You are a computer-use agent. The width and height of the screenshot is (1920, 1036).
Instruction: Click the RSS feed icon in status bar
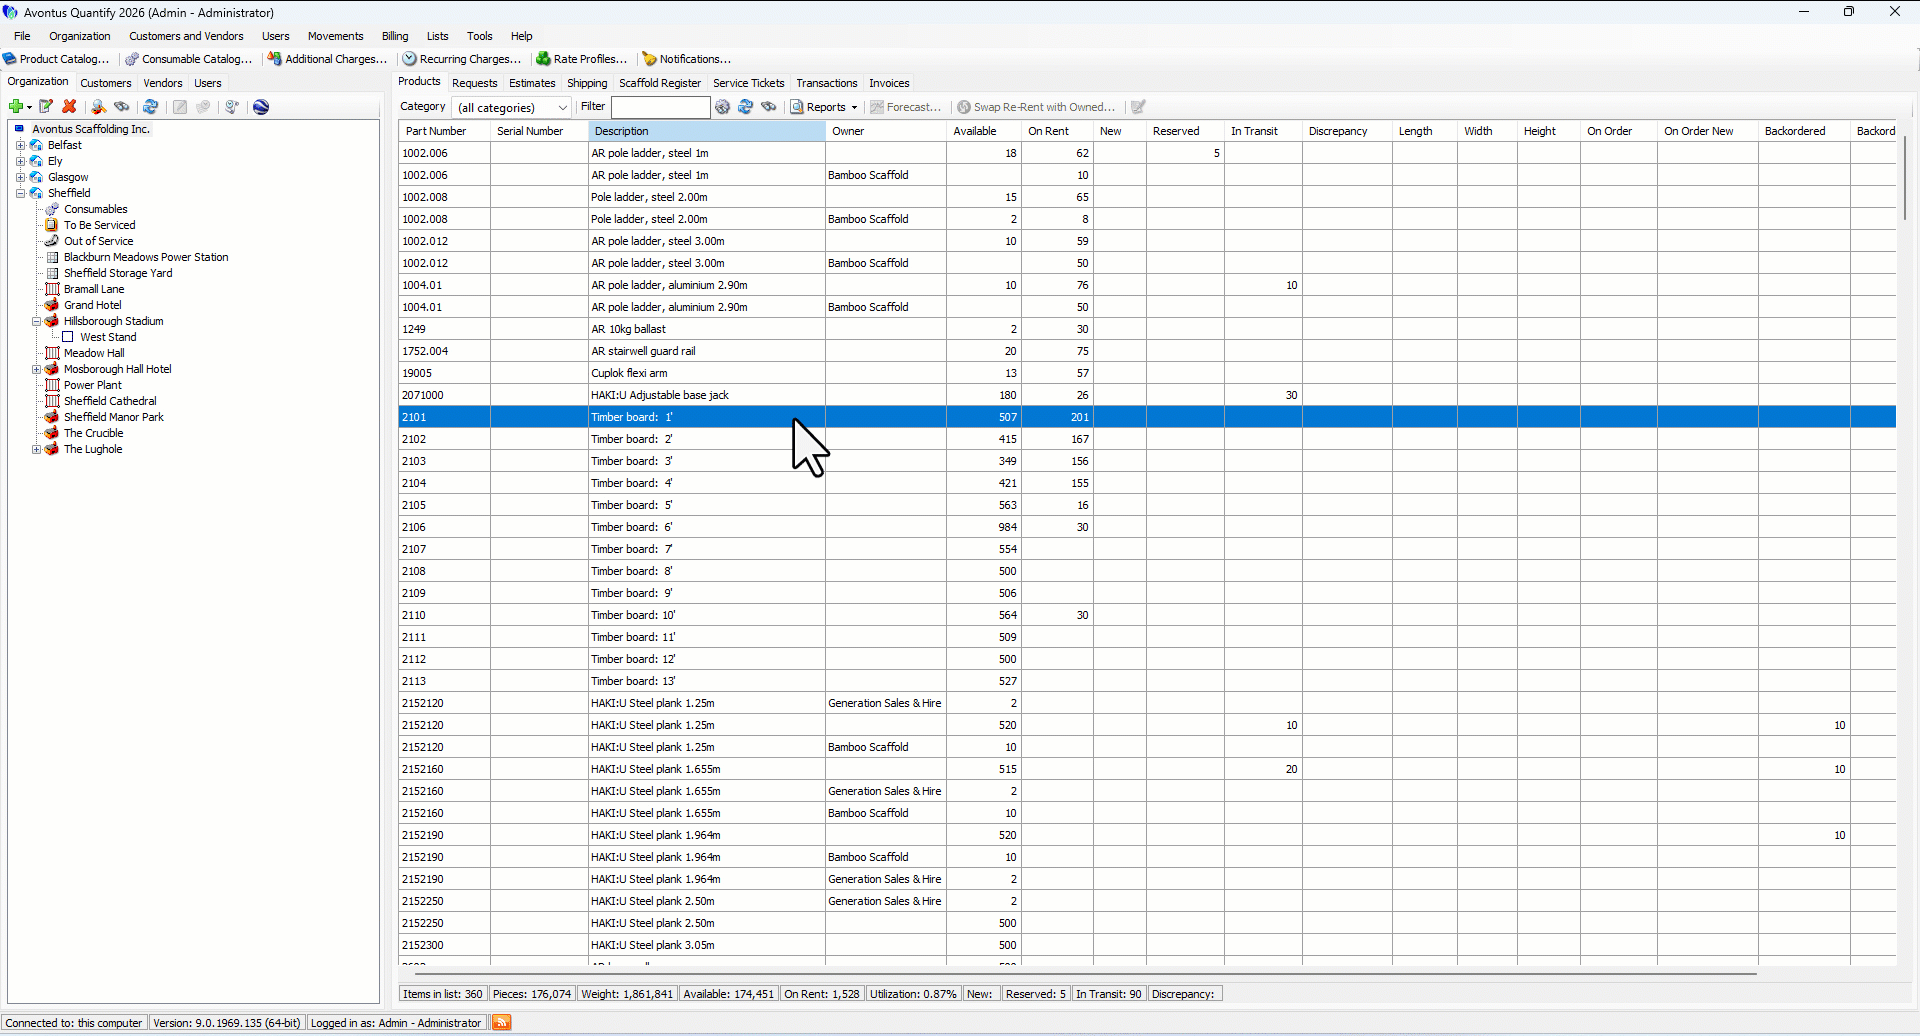point(502,1022)
